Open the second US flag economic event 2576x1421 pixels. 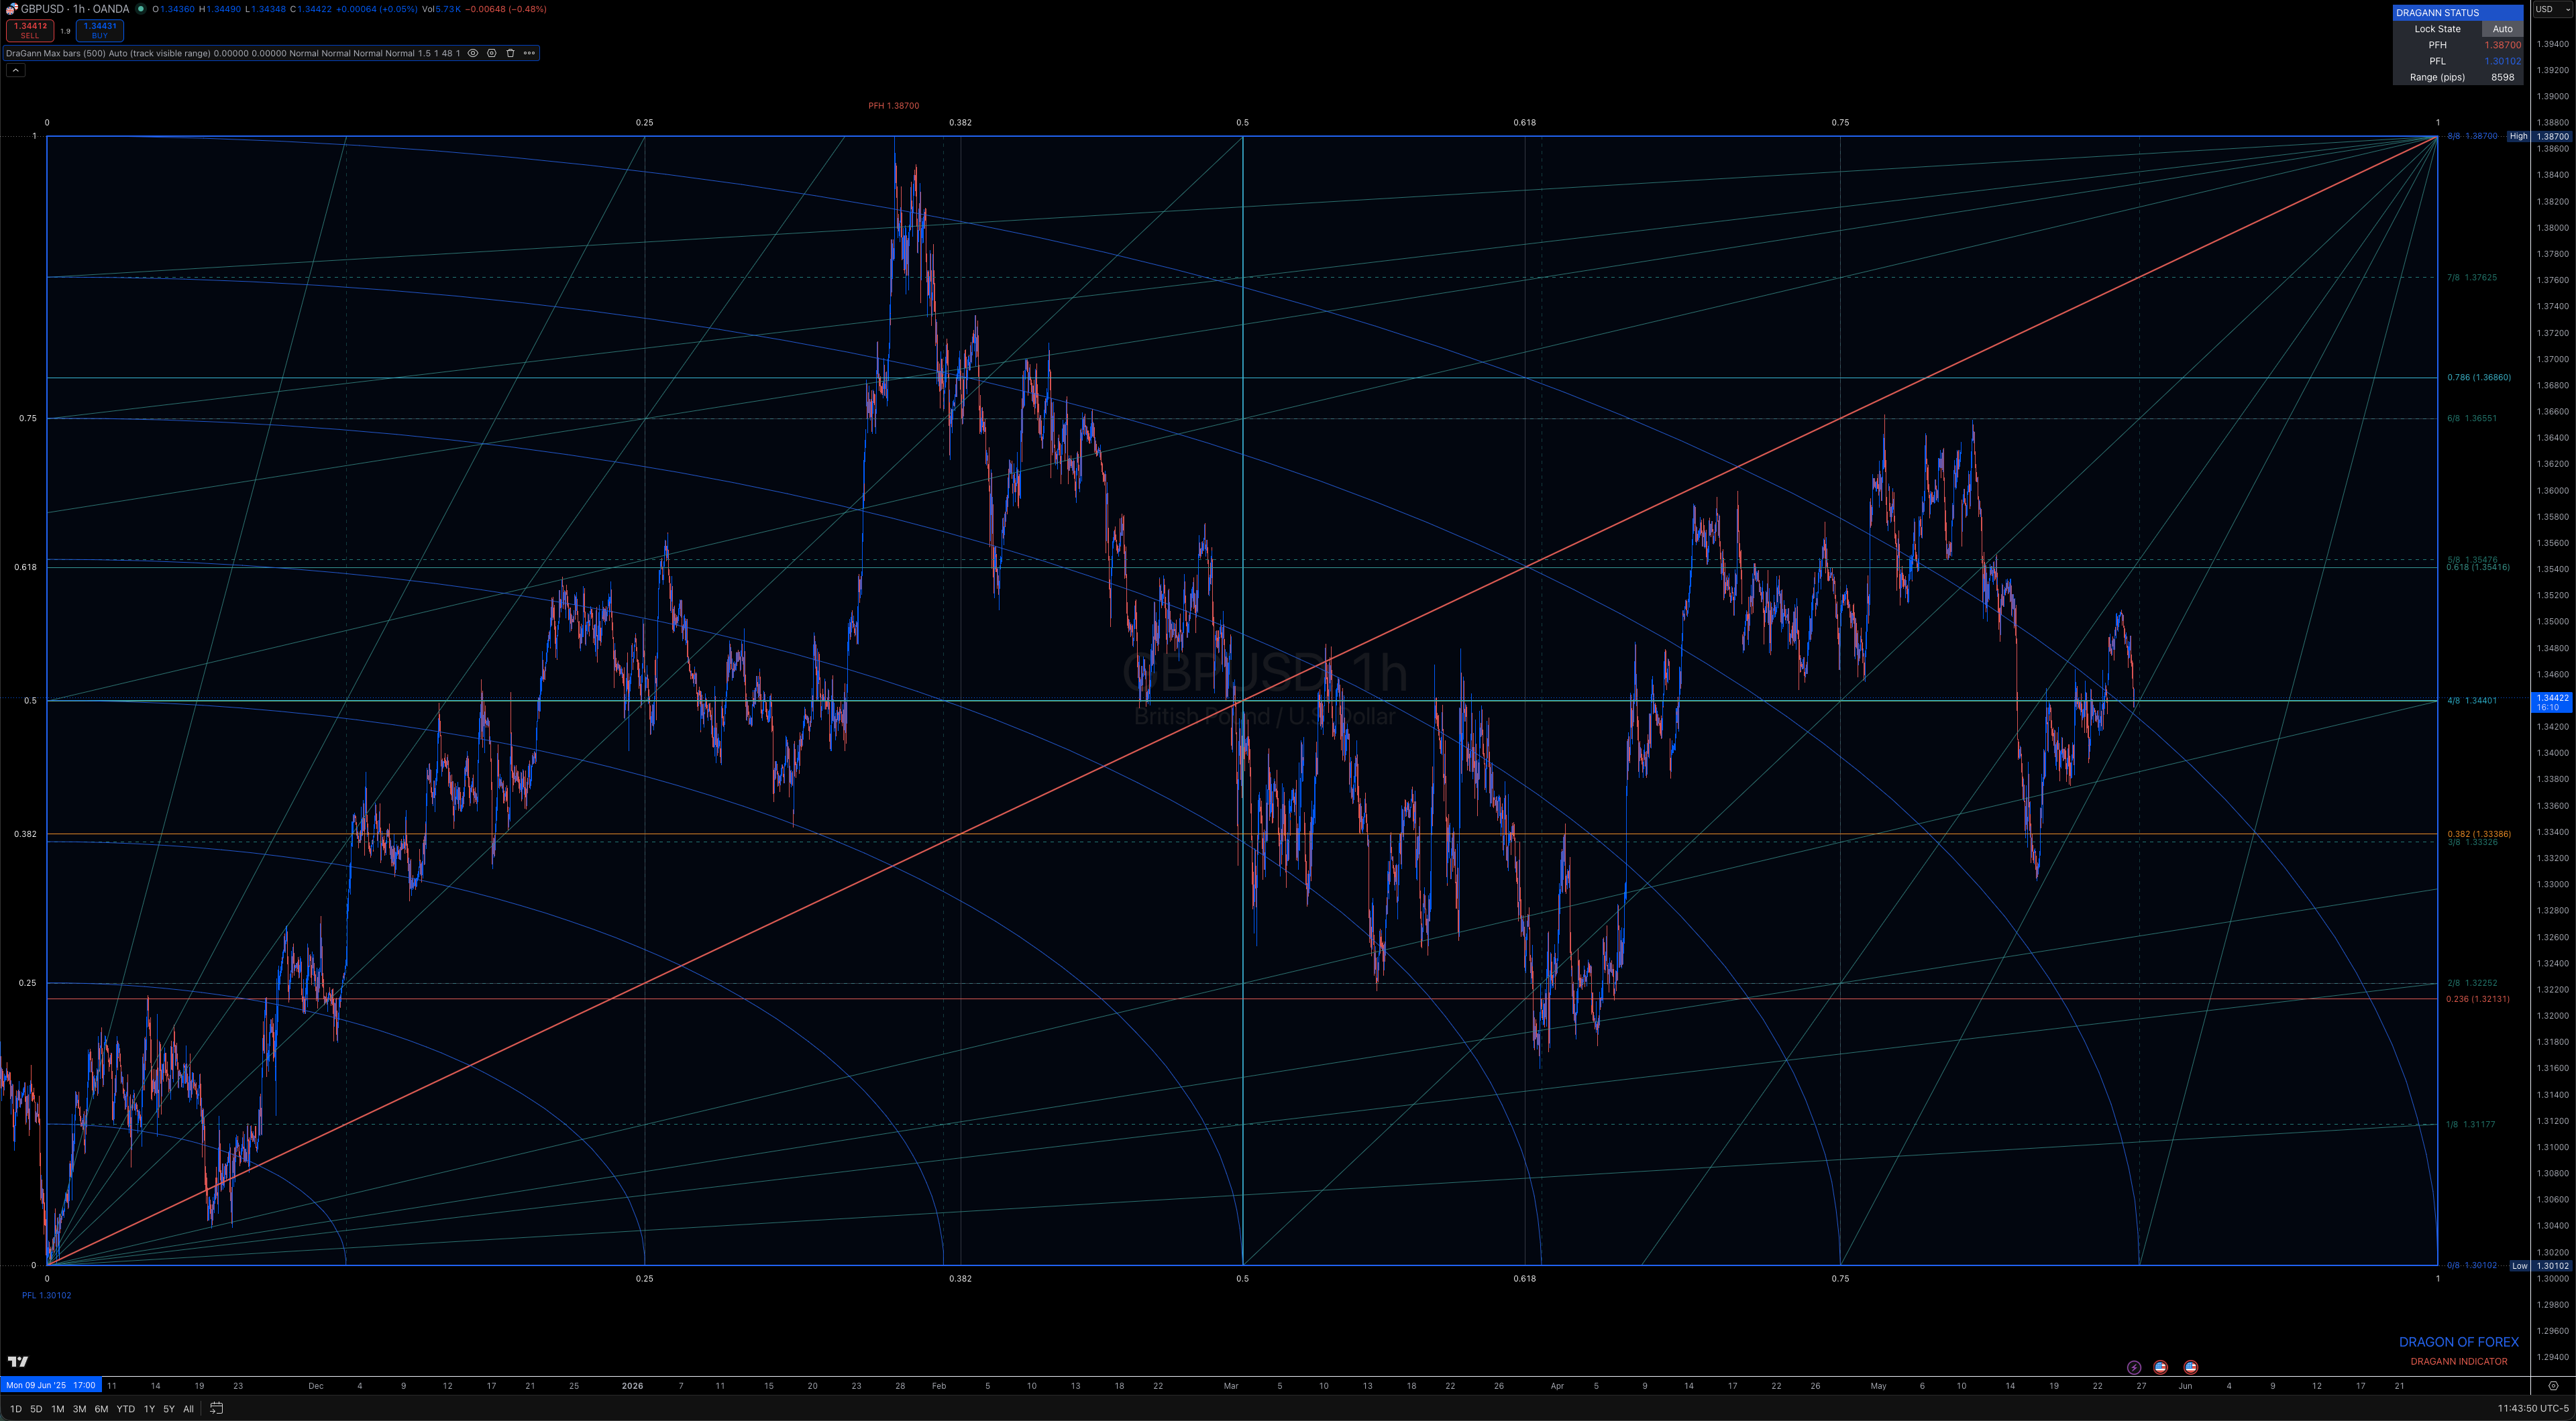[2191, 1367]
